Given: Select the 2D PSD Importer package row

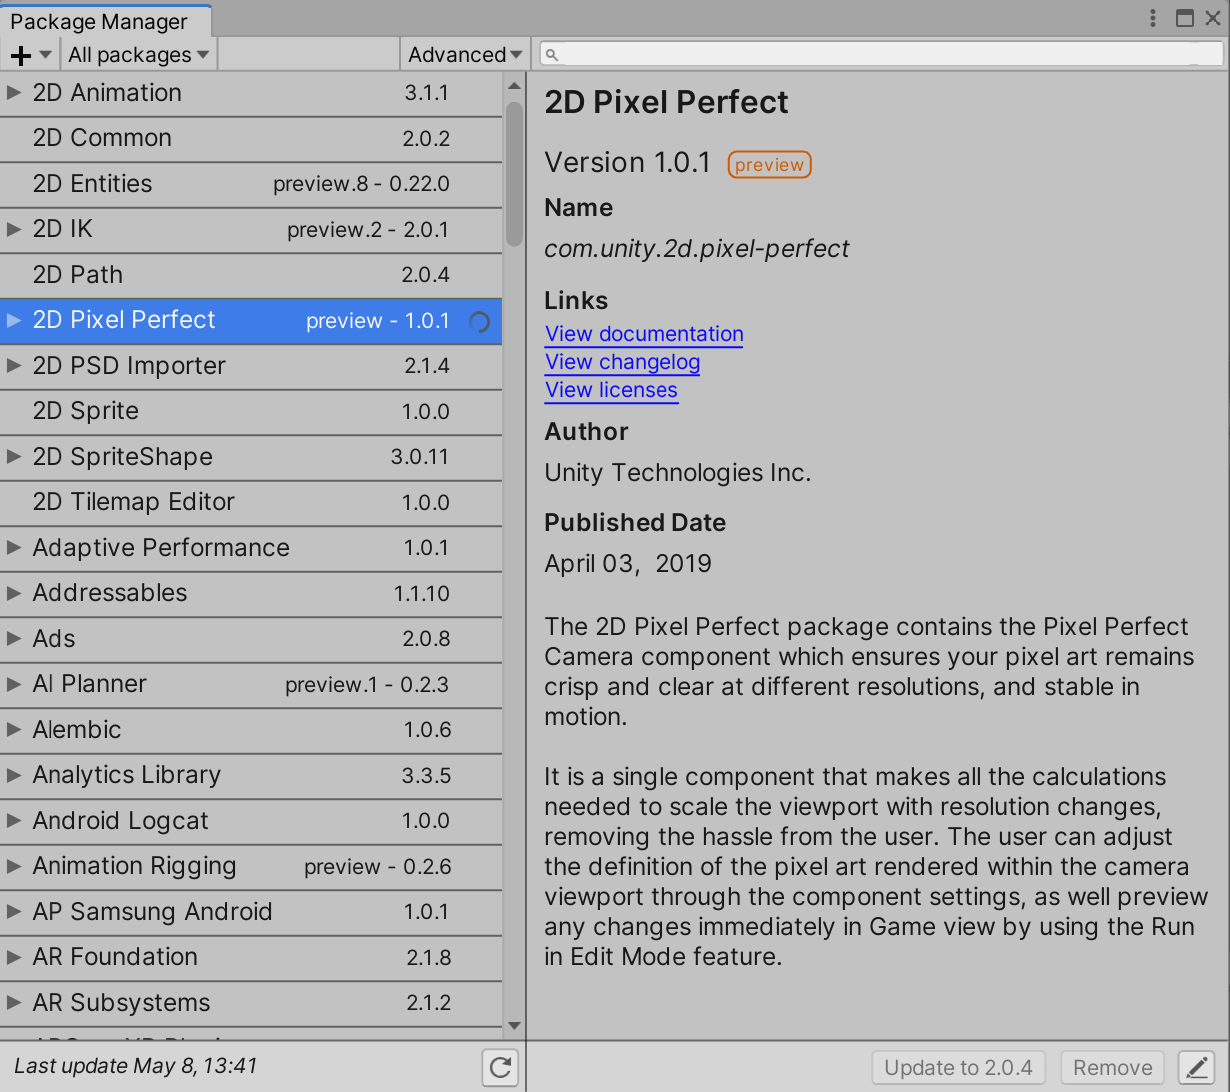Looking at the screenshot, I should tap(251, 366).
